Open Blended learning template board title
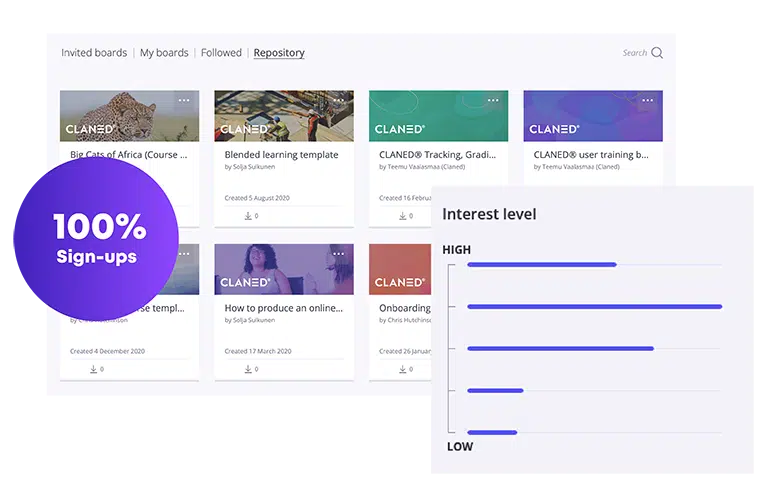 (281, 155)
